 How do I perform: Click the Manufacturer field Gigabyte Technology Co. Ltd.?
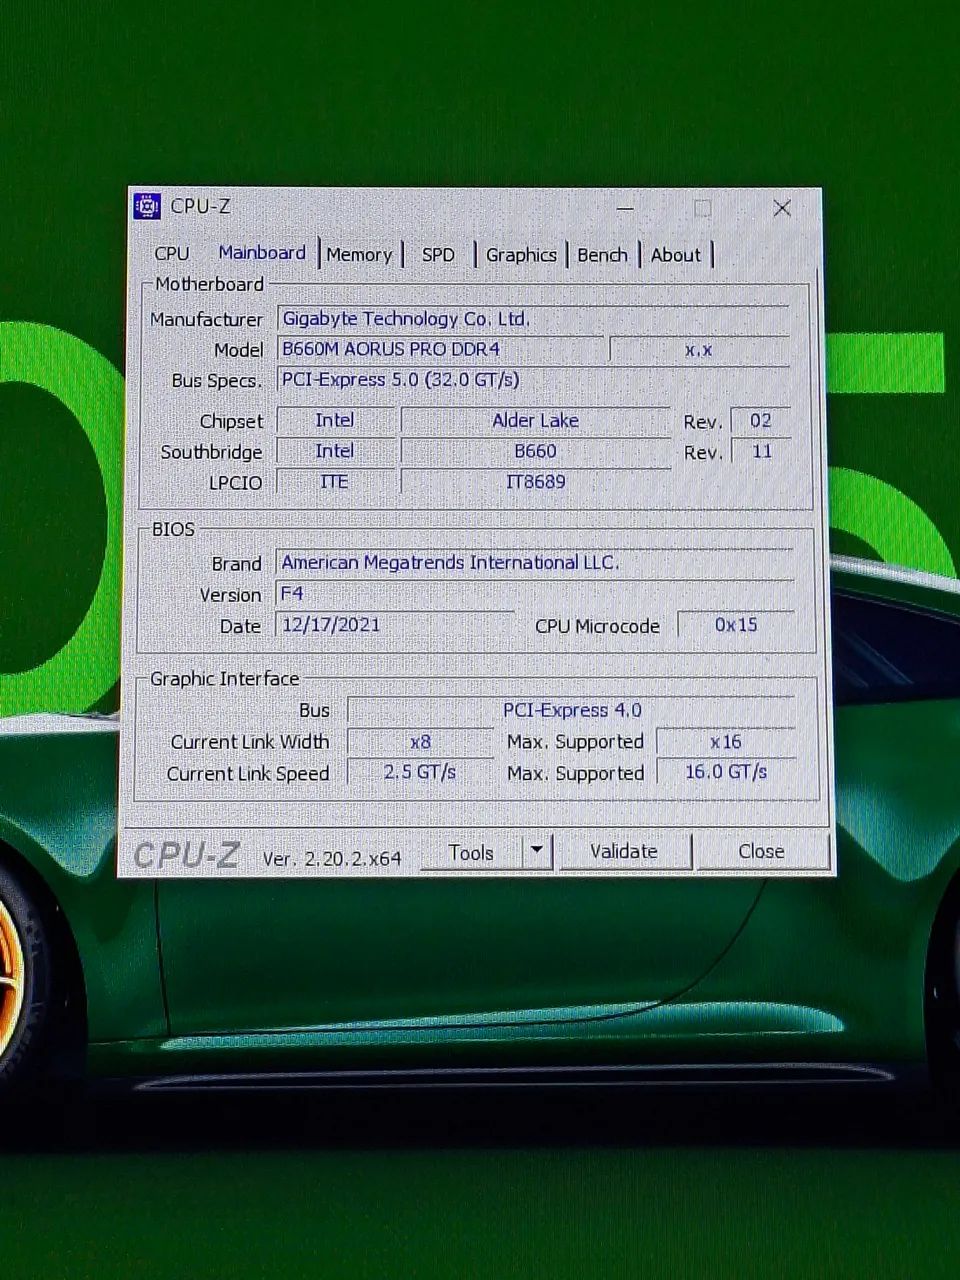533,319
